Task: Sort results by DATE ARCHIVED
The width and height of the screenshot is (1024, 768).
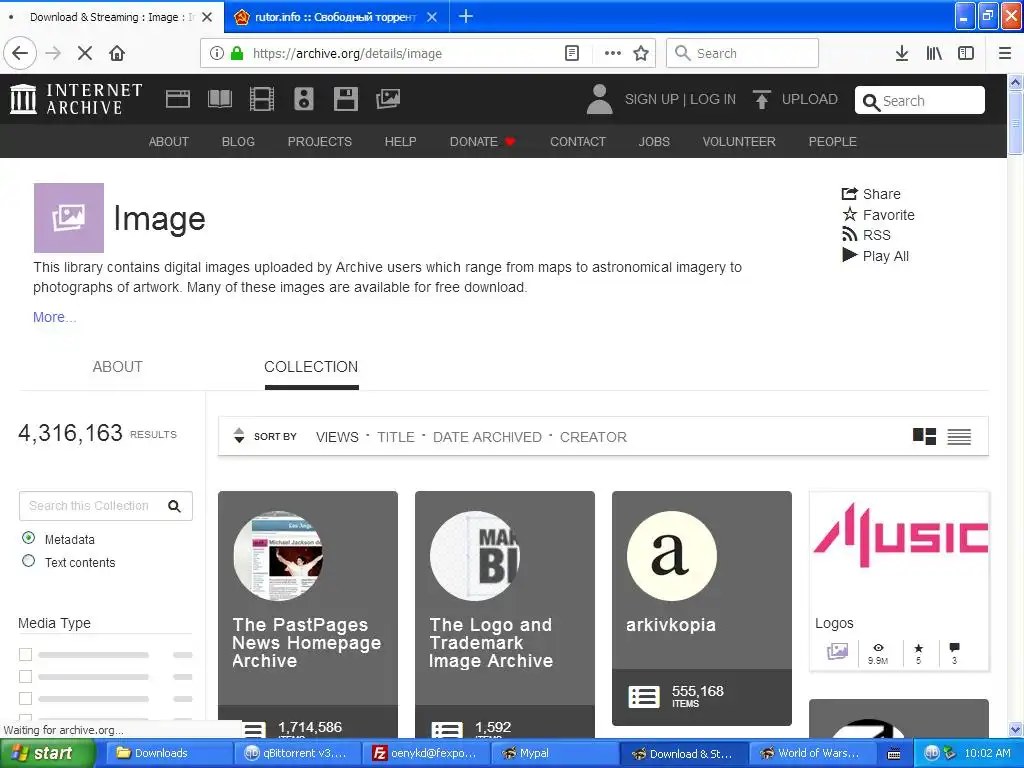Action: pos(487,437)
